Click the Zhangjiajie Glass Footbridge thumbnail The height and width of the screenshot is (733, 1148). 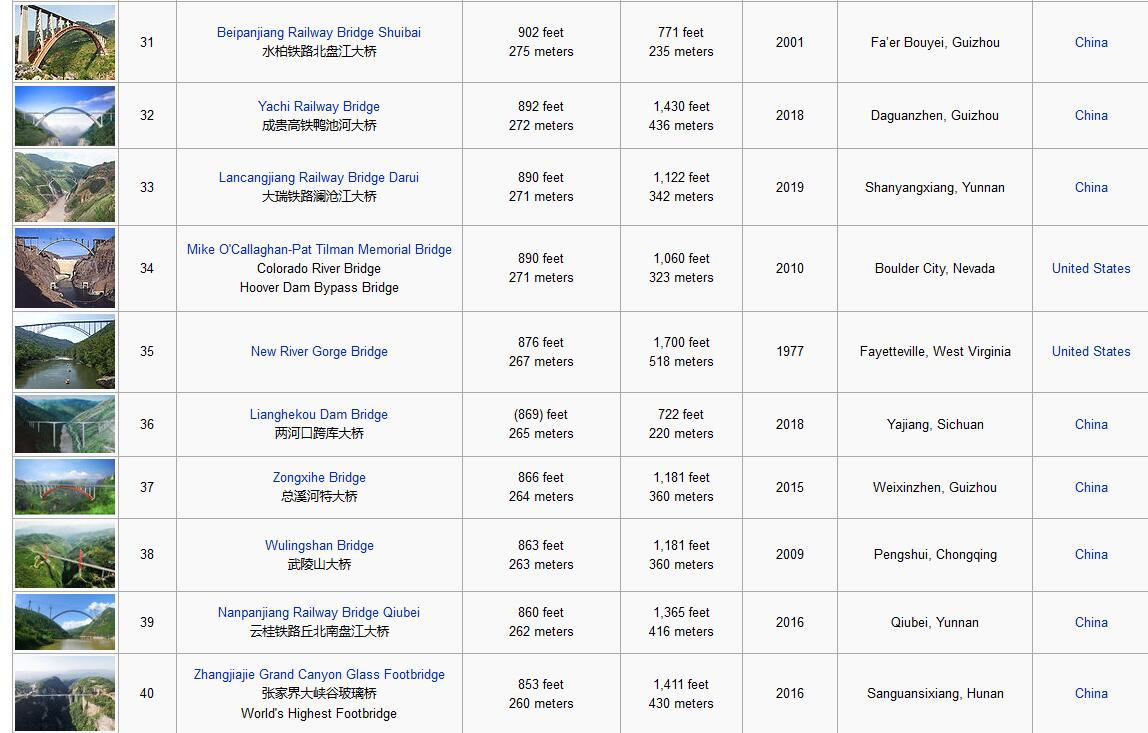[x=65, y=693]
